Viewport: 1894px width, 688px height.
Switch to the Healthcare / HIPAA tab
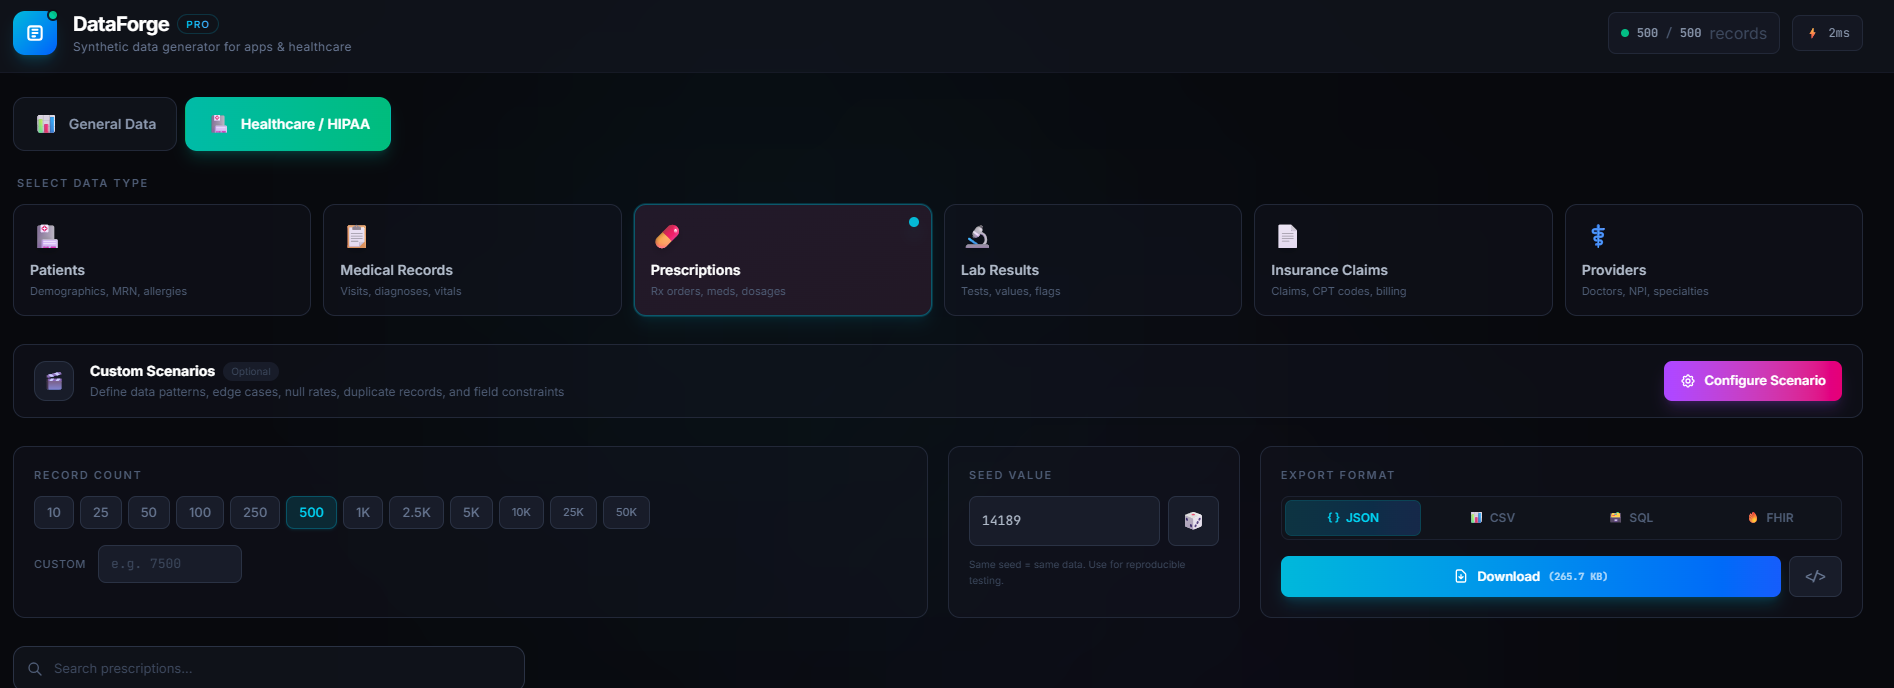(288, 124)
